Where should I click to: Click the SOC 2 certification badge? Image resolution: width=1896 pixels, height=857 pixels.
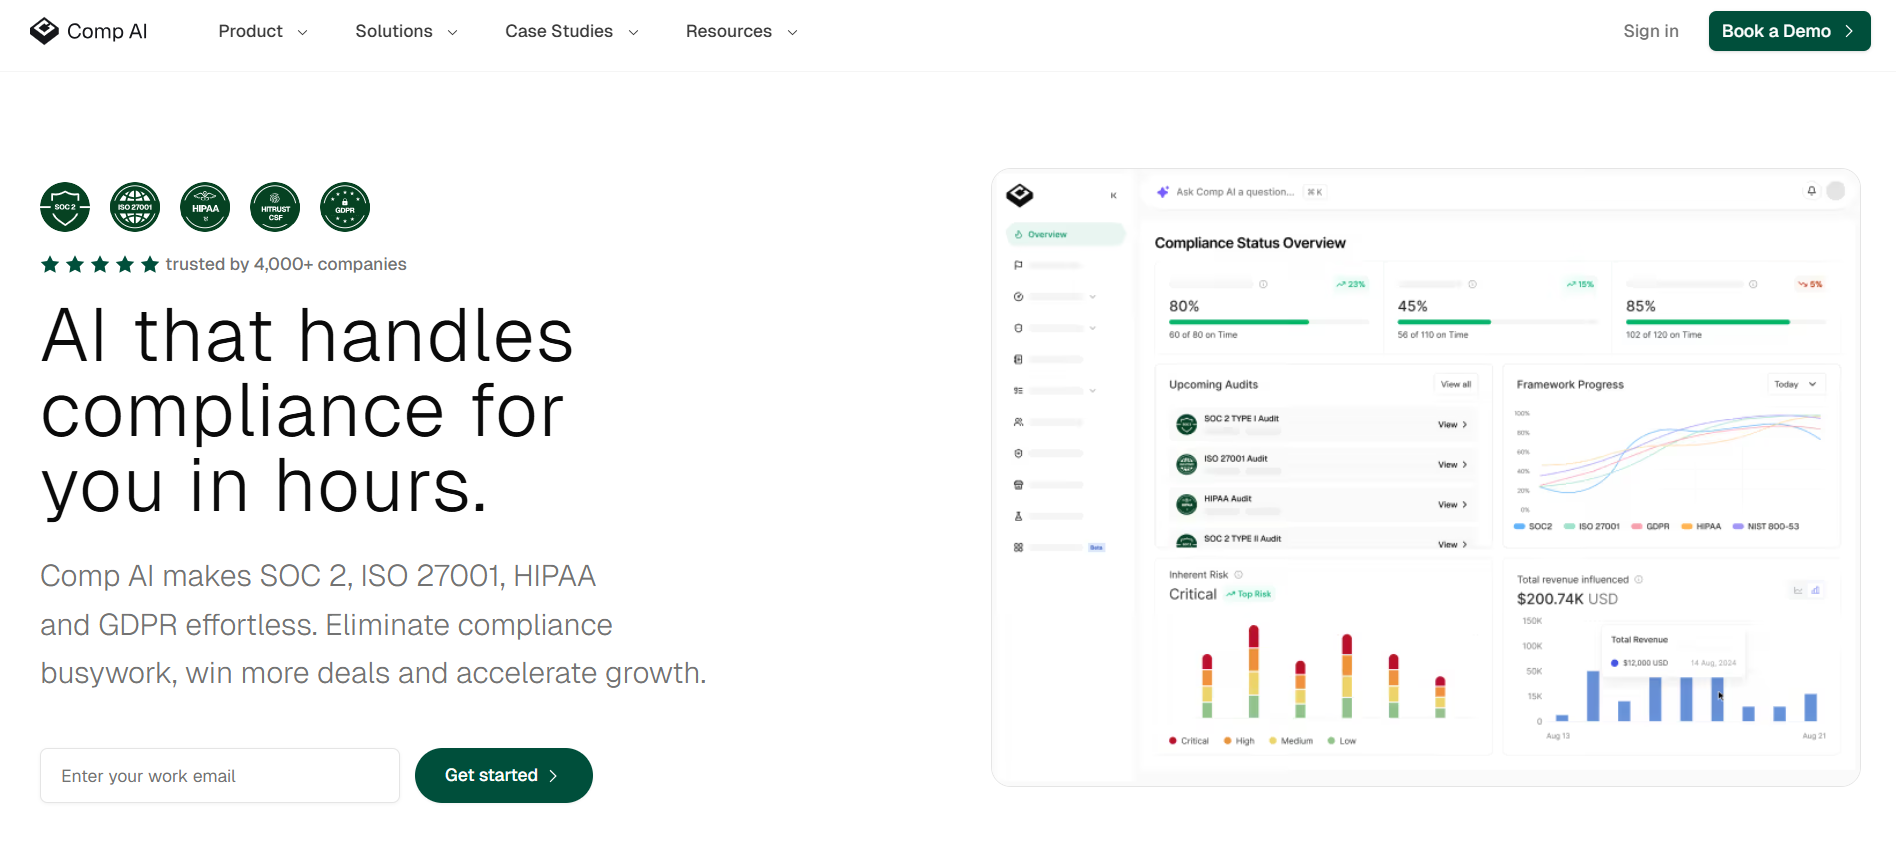[65, 207]
